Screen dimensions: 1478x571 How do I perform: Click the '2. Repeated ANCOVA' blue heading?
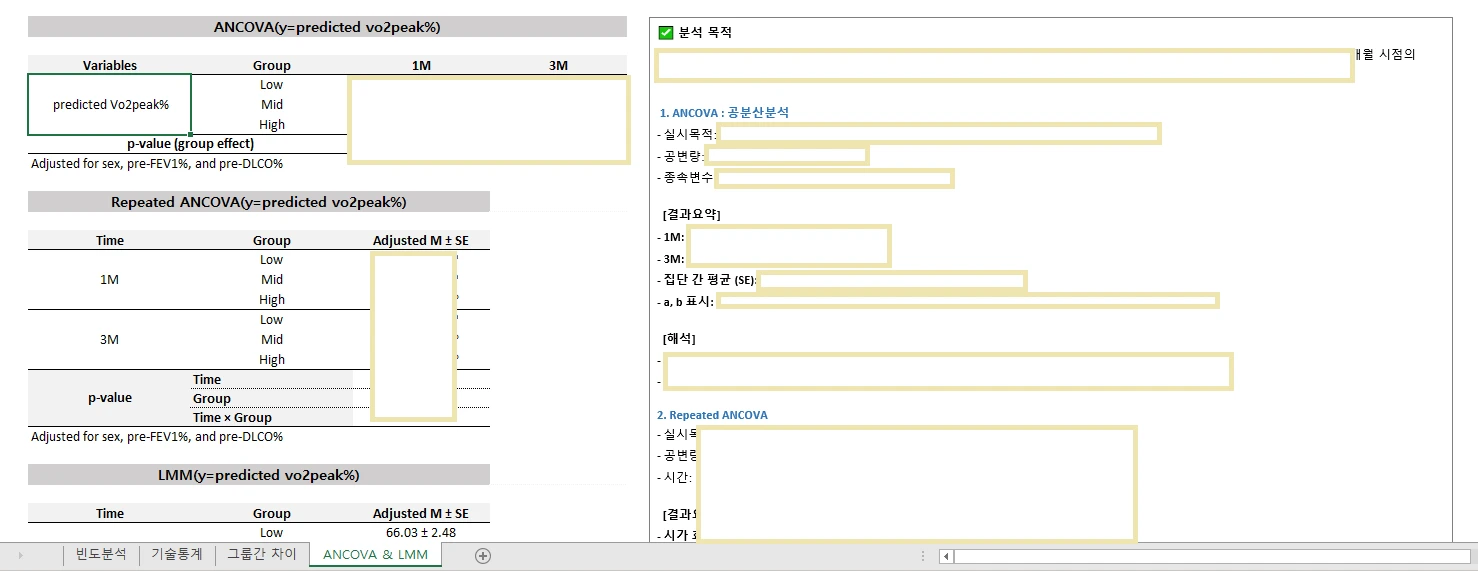click(712, 415)
